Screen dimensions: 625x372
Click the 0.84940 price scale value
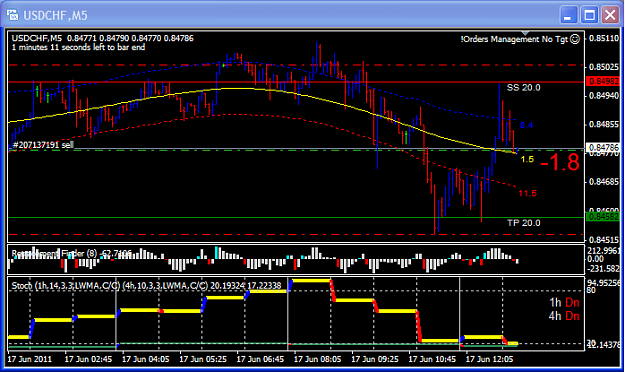604,96
